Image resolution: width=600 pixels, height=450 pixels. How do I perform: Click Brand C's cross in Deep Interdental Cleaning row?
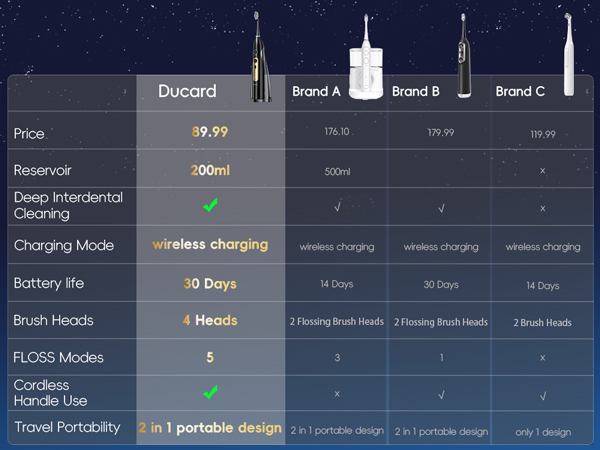tap(543, 209)
